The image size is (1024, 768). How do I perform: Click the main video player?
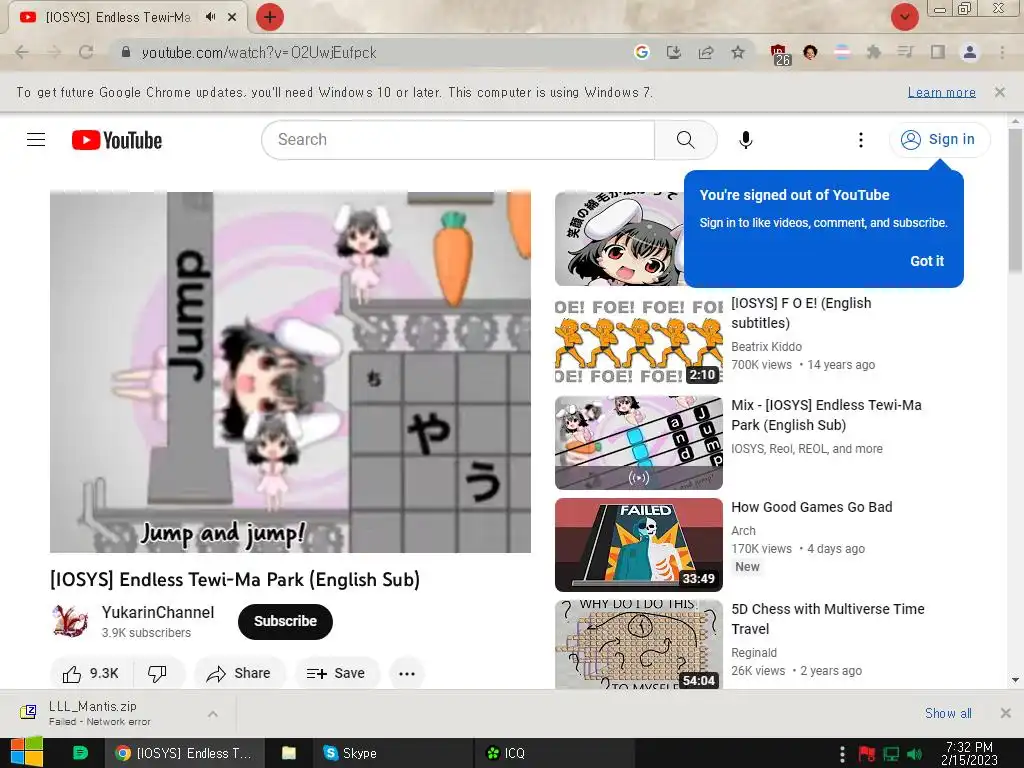[290, 372]
